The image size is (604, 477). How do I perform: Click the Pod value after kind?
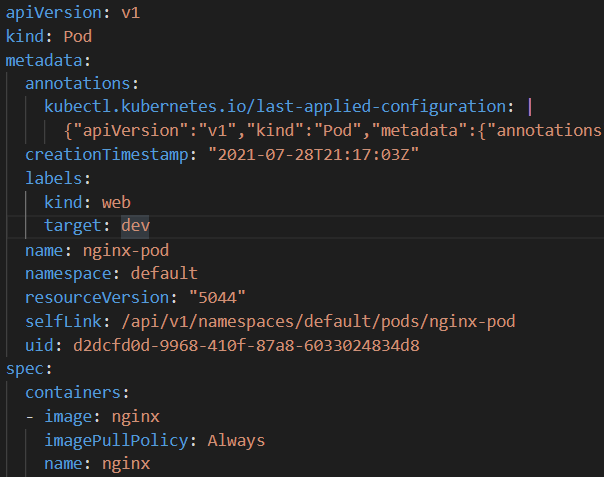tap(78, 36)
